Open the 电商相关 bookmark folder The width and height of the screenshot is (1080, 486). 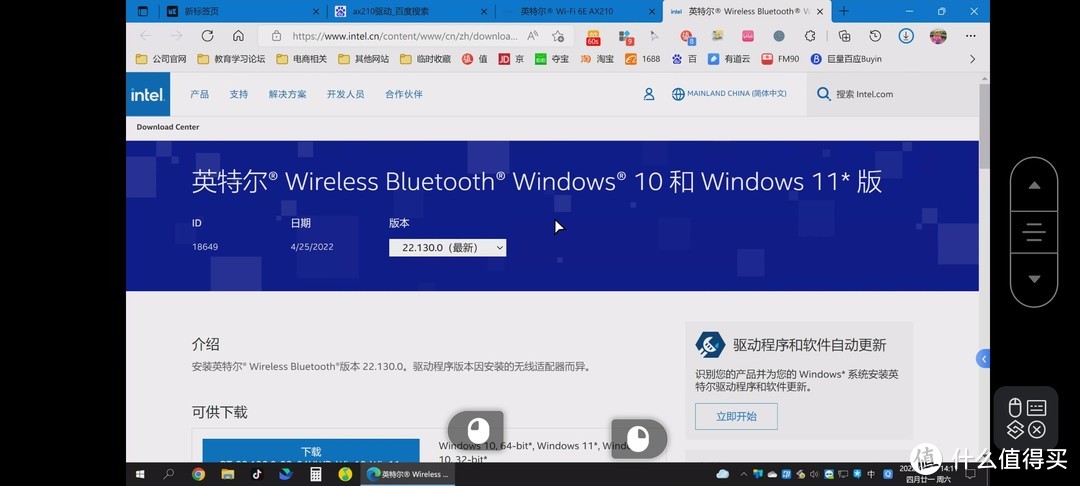(x=302, y=59)
